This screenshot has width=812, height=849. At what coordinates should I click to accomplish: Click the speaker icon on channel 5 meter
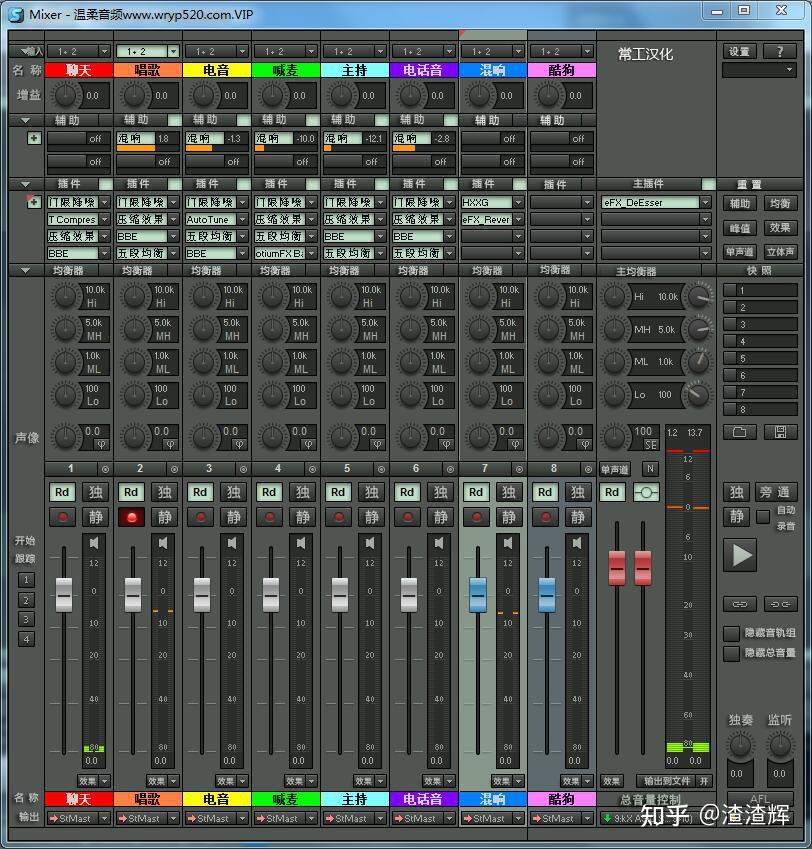coord(370,543)
